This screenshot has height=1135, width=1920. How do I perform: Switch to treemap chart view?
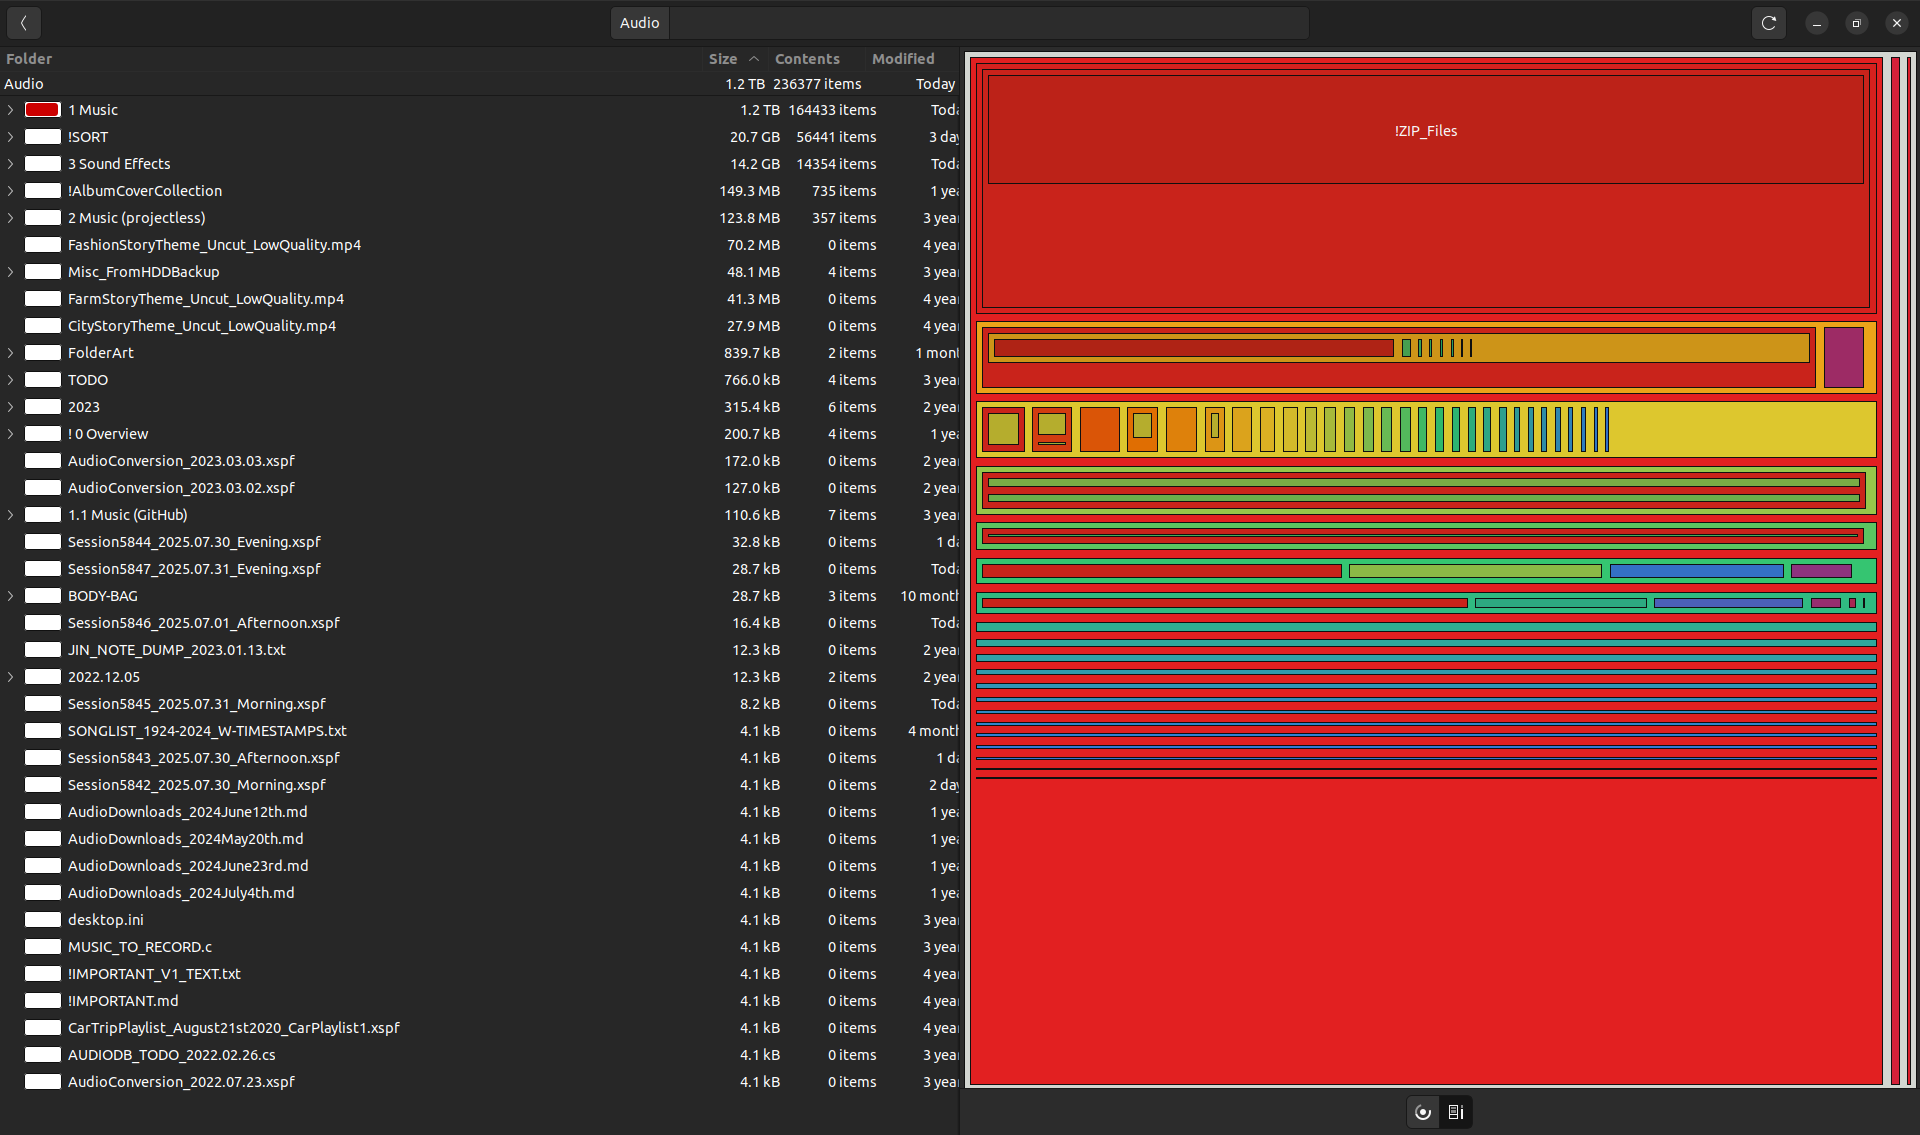tap(1456, 1112)
